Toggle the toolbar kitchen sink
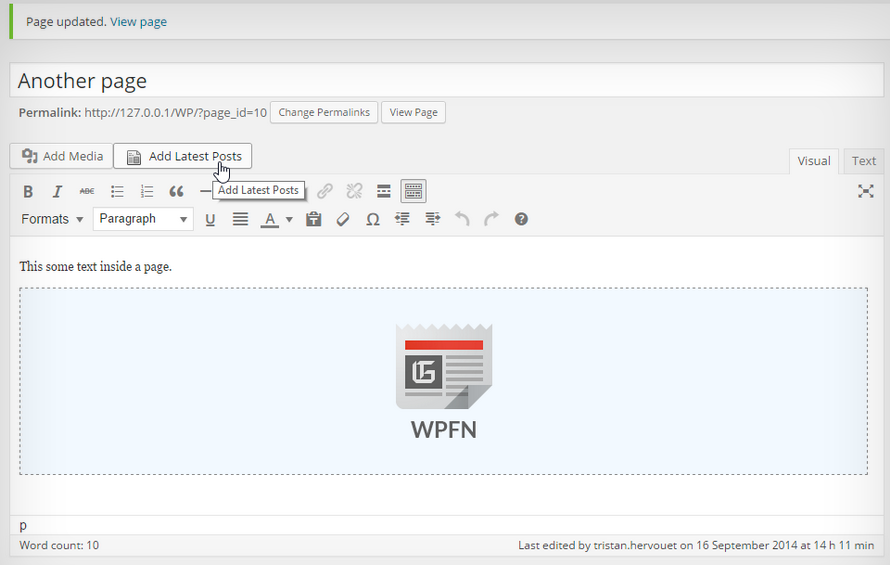 [x=413, y=191]
